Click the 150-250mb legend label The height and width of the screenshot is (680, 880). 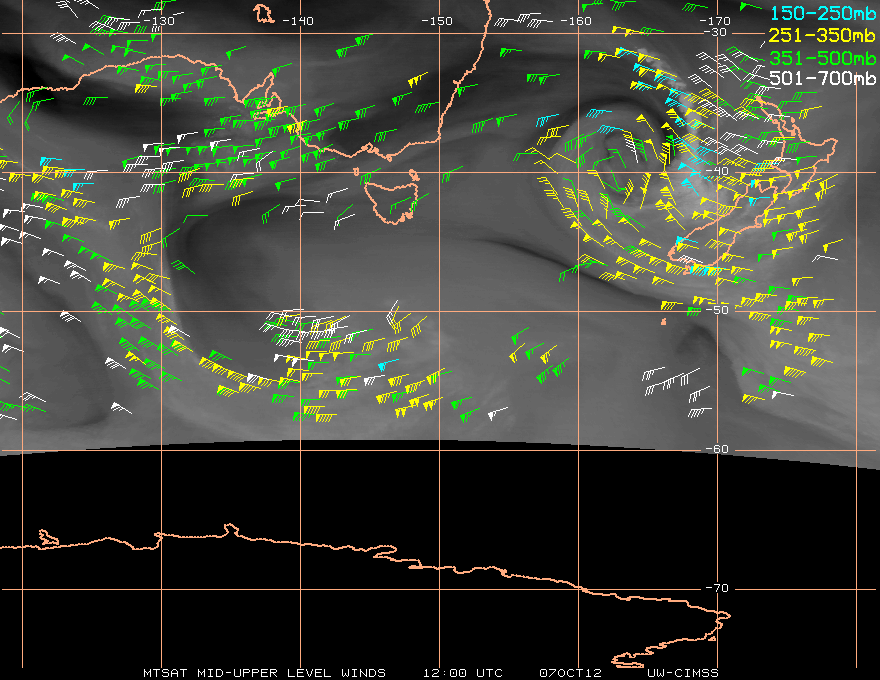coord(822,13)
